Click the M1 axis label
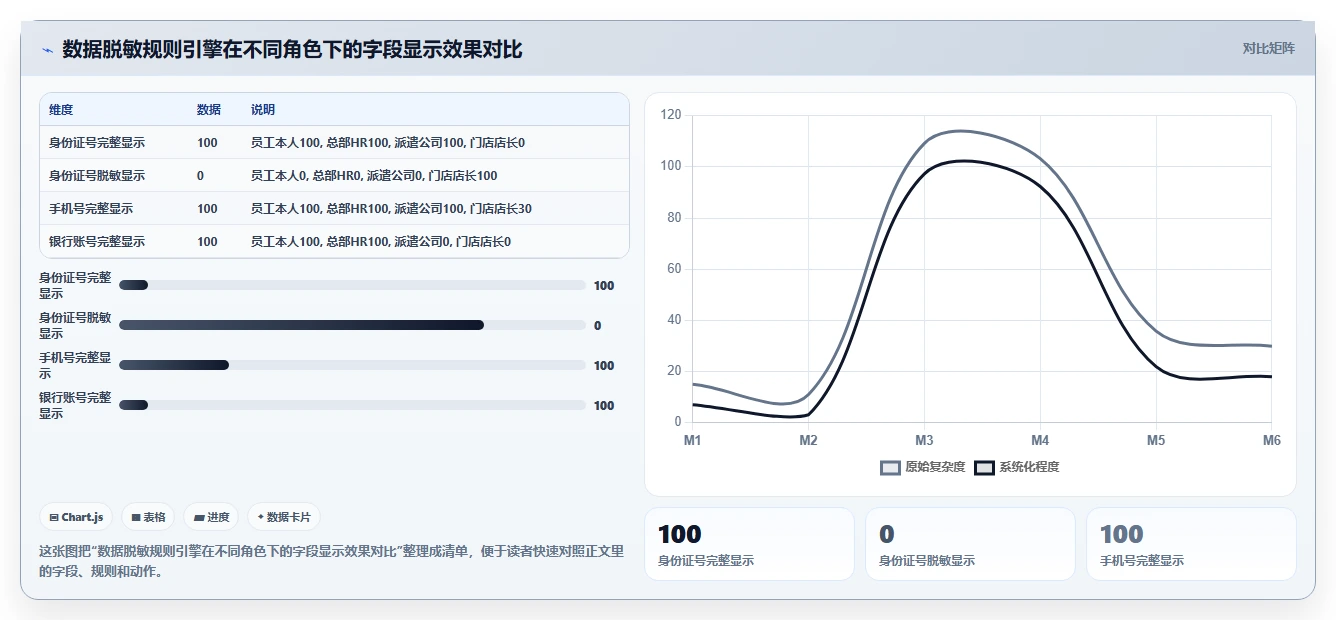Viewport: 1336px width, 620px height. (x=692, y=440)
